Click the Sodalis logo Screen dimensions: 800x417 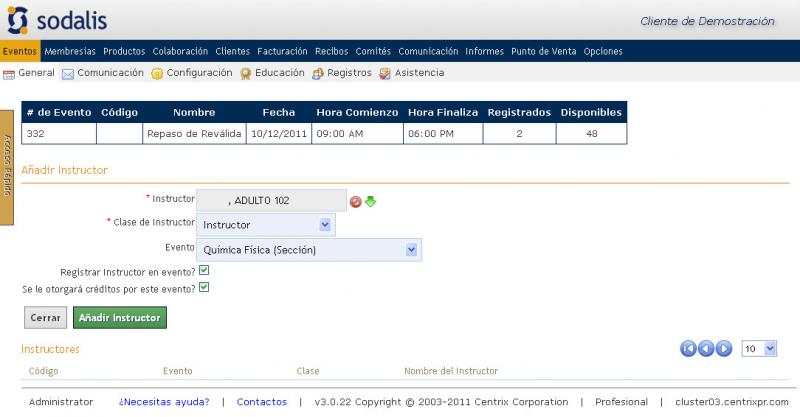point(56,20)
